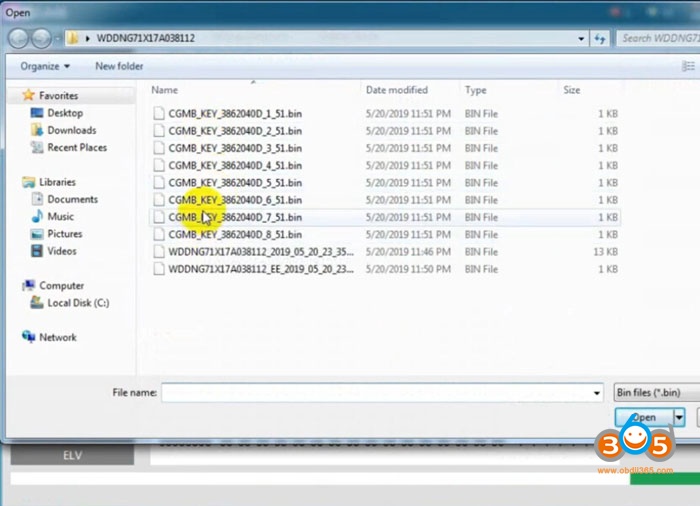Click the Documents library icon

(37, 199)
